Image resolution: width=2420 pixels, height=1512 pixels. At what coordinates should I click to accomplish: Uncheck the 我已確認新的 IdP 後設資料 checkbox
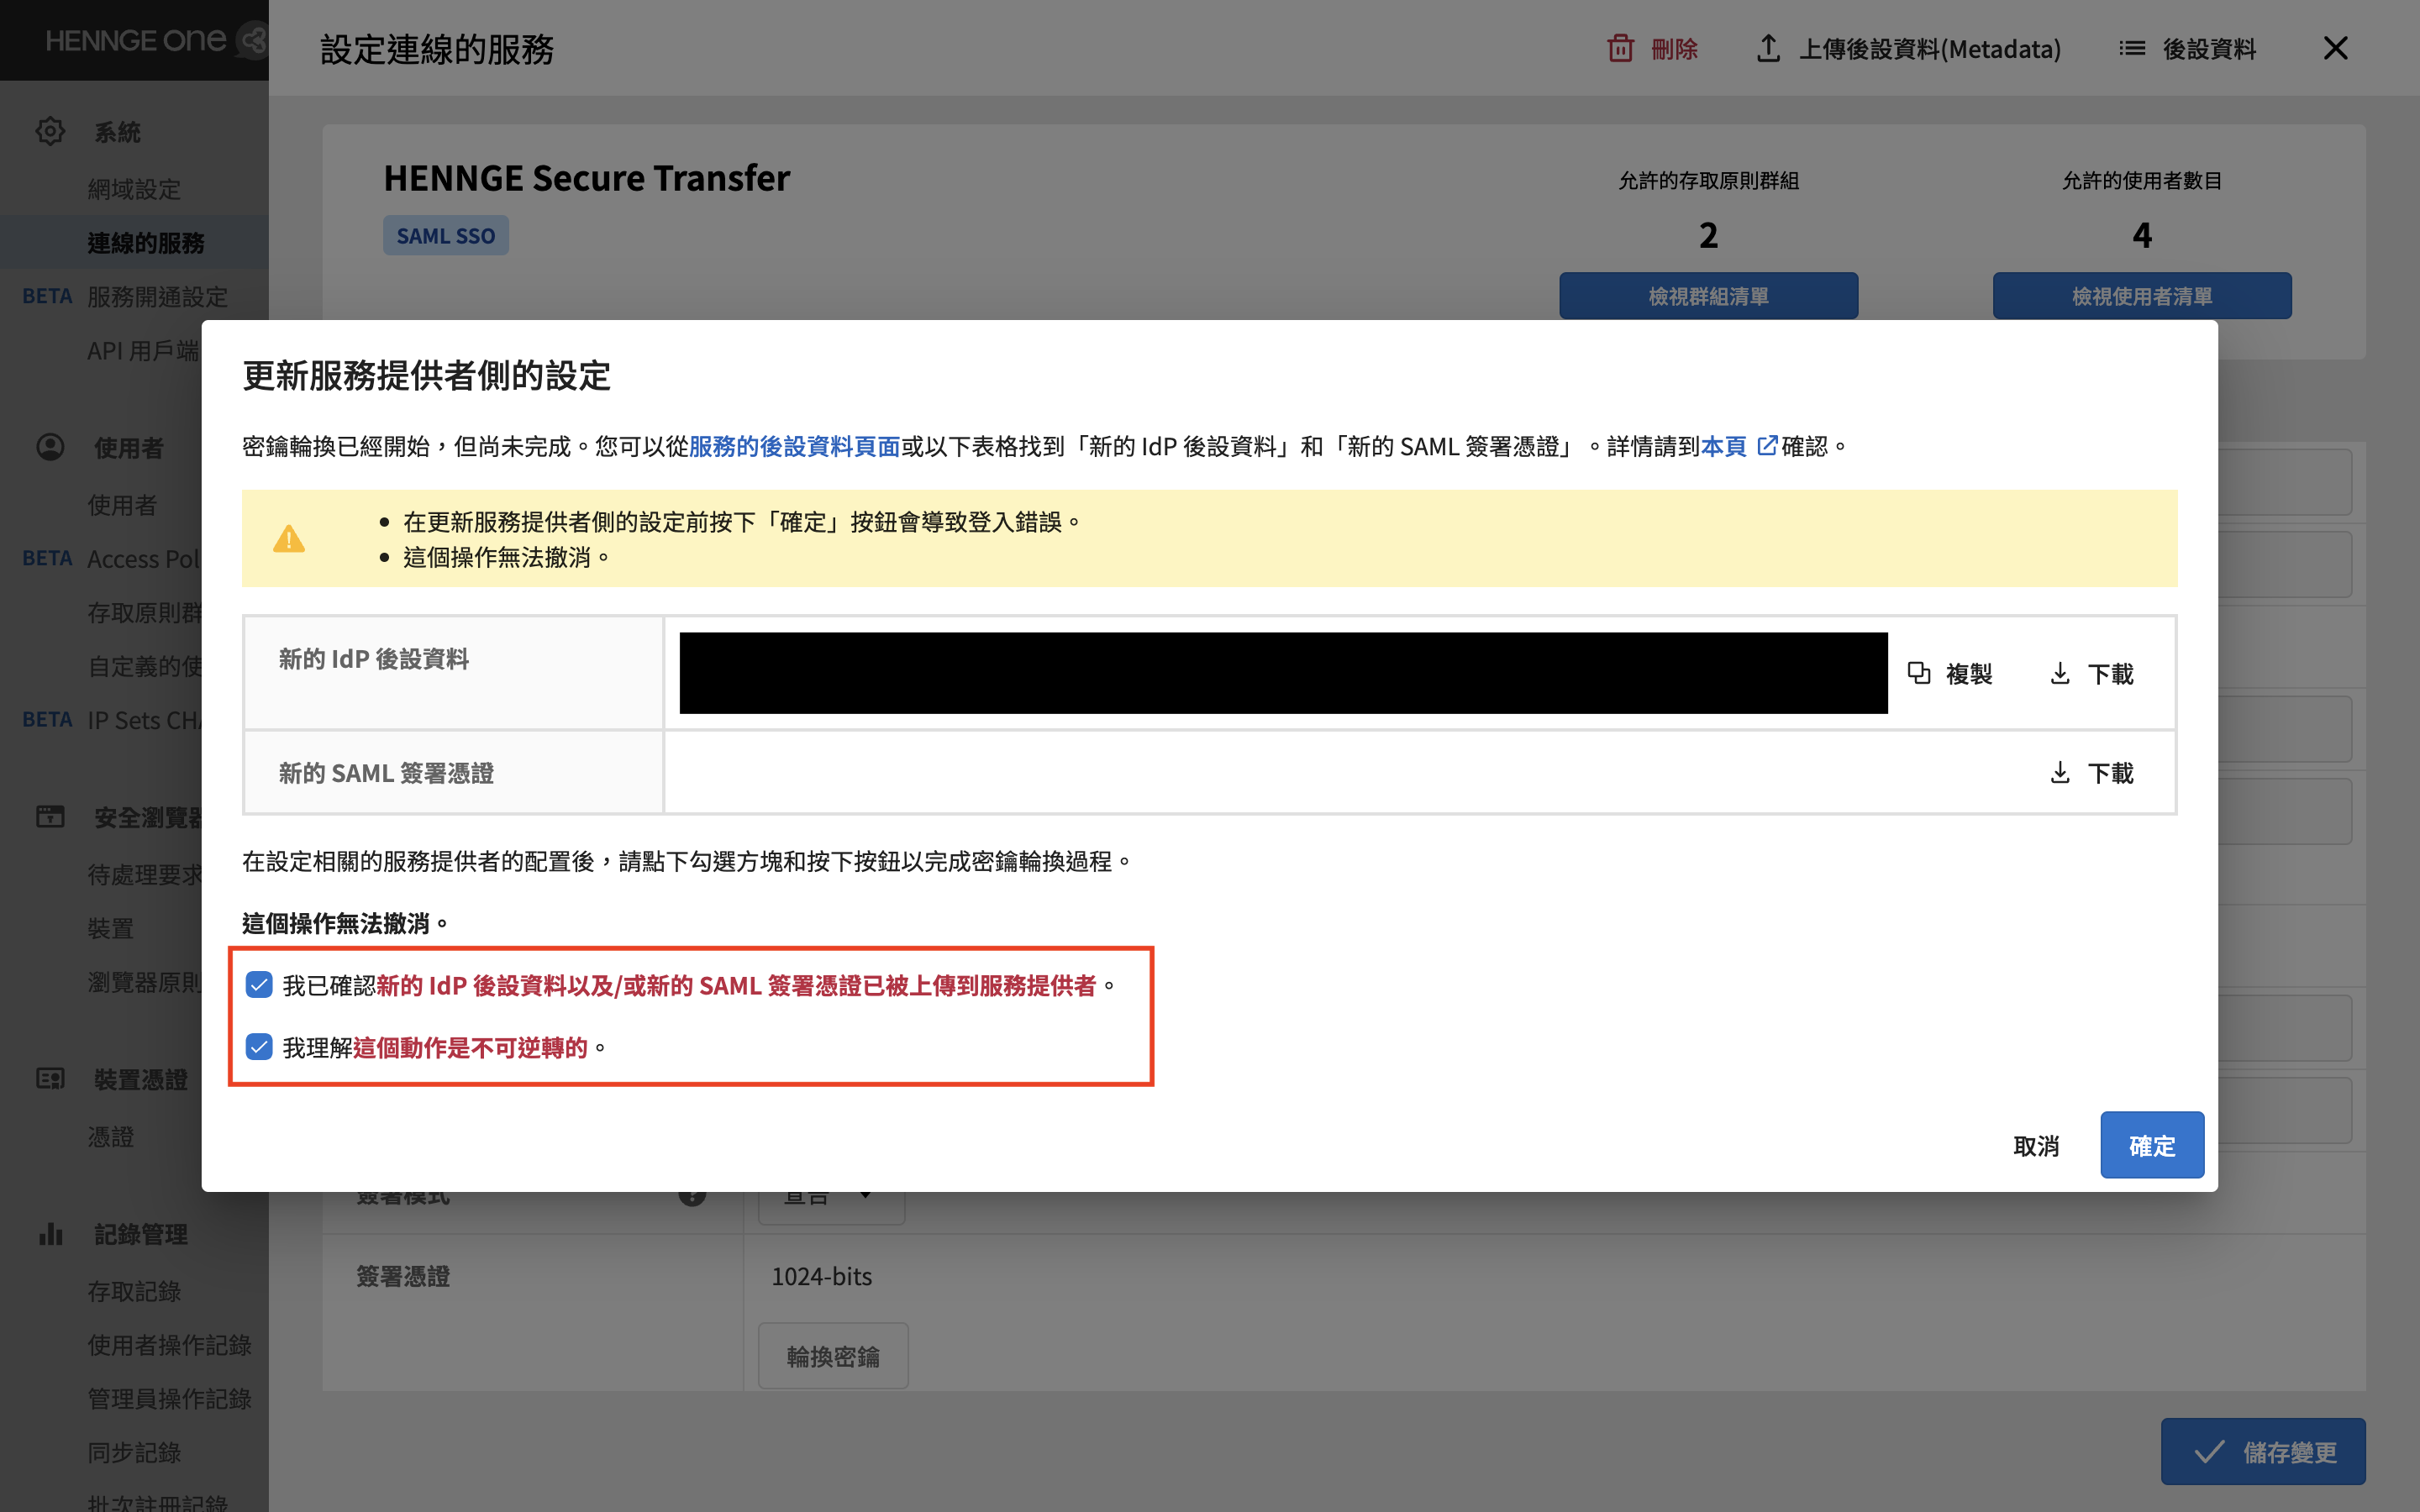(259, 985)
